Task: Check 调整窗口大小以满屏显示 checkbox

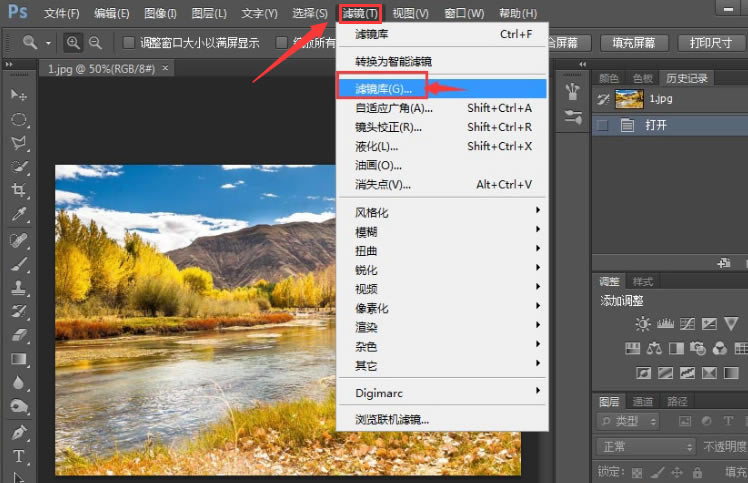Action: (128, 42)
